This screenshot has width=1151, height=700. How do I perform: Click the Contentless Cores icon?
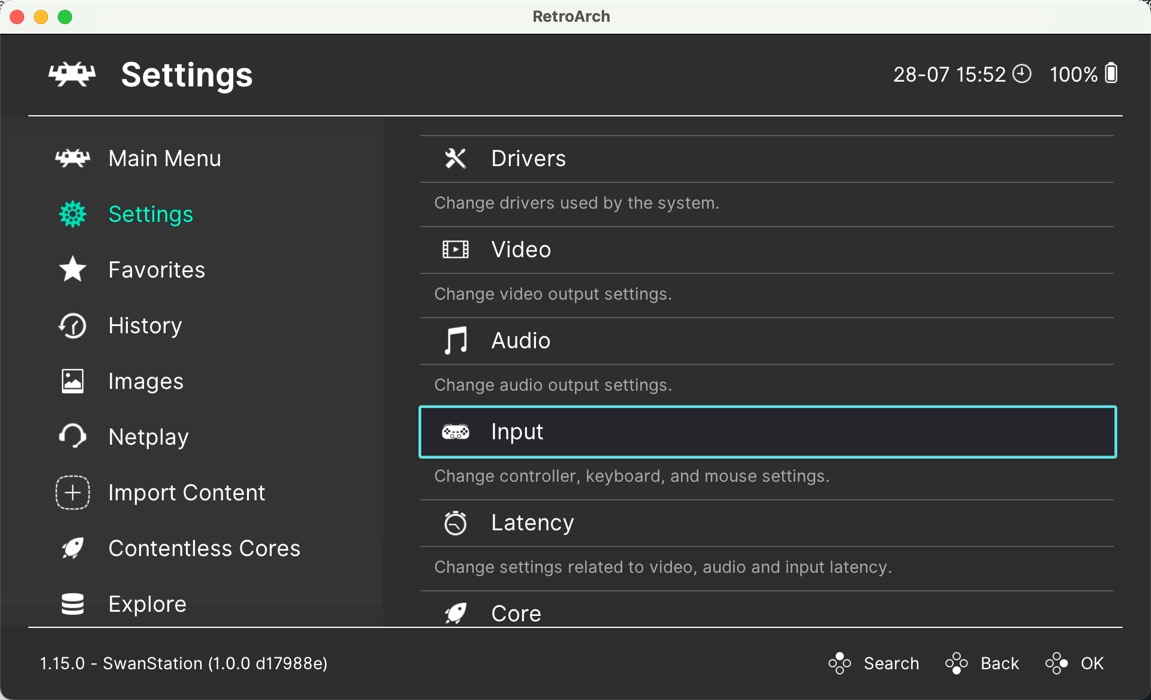click(x=72, y=548)
